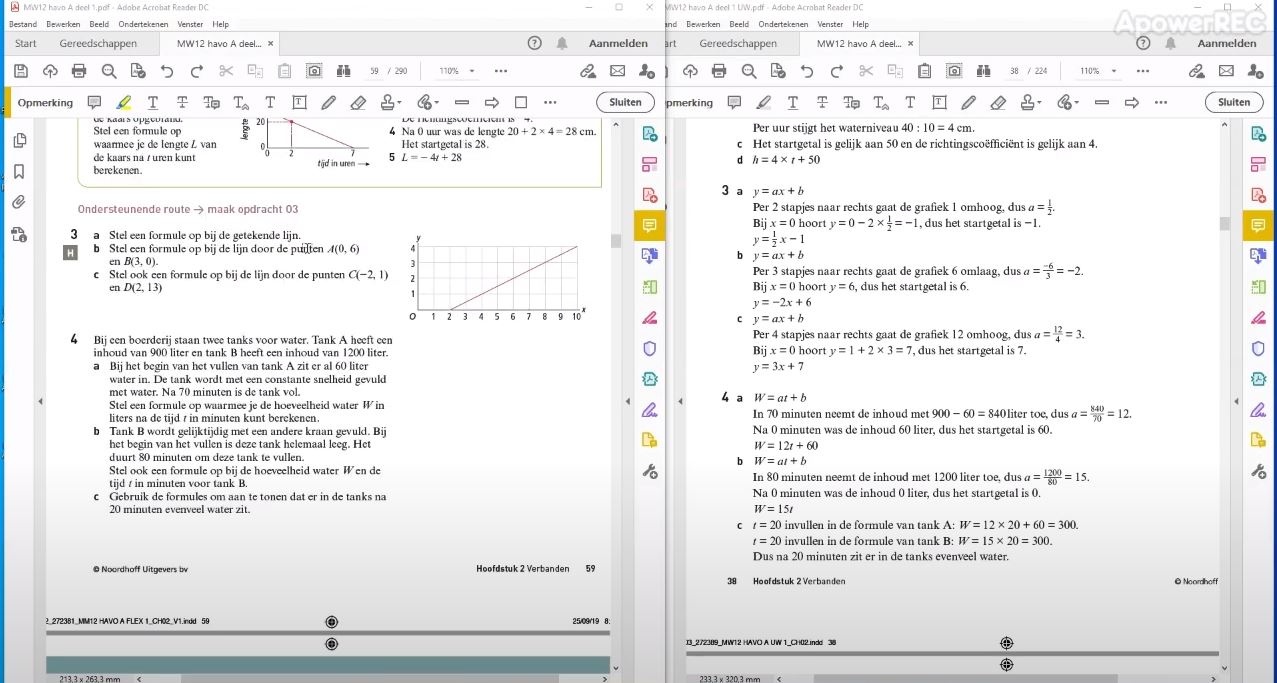This screenshot has height=683, width=1277.
Task: Switch to Start tab in left window
Action: point(26,43)
